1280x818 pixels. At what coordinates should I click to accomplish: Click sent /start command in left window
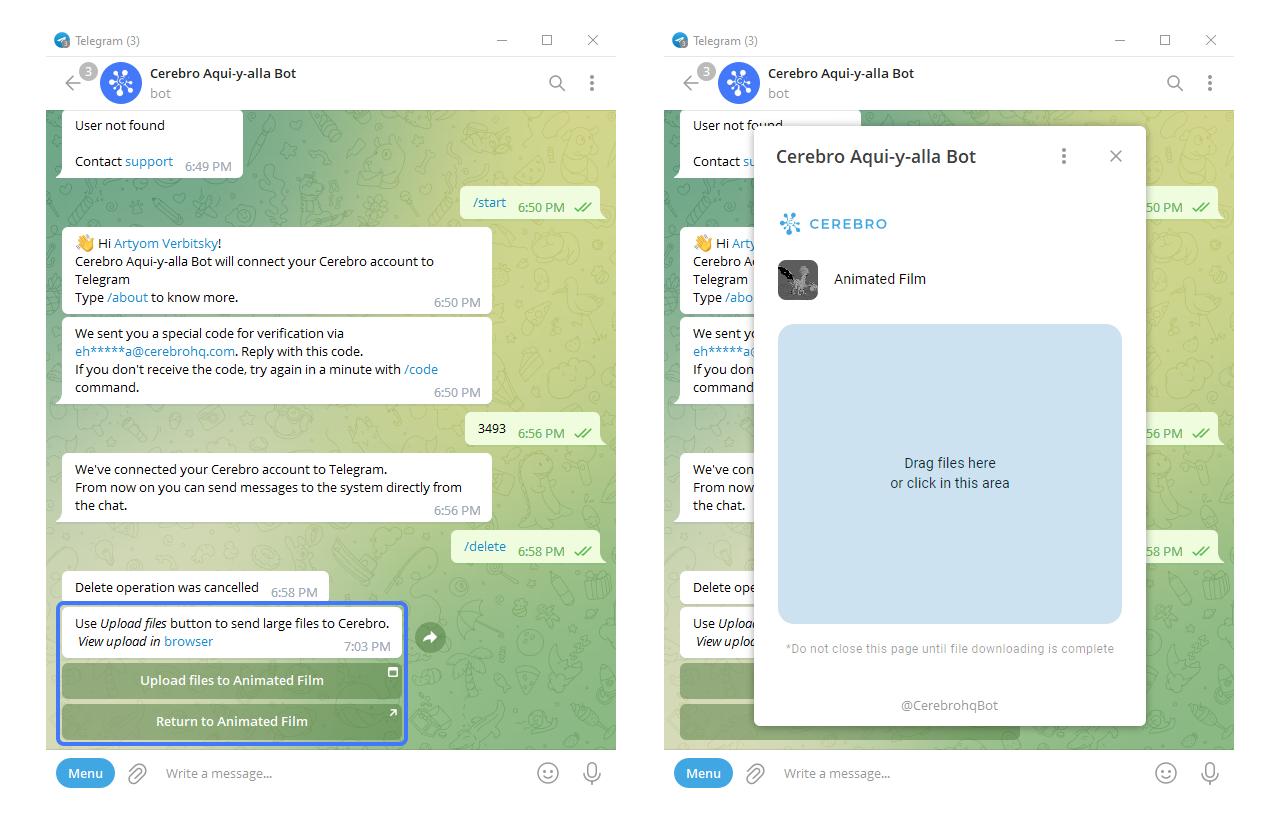coord(490,203)
